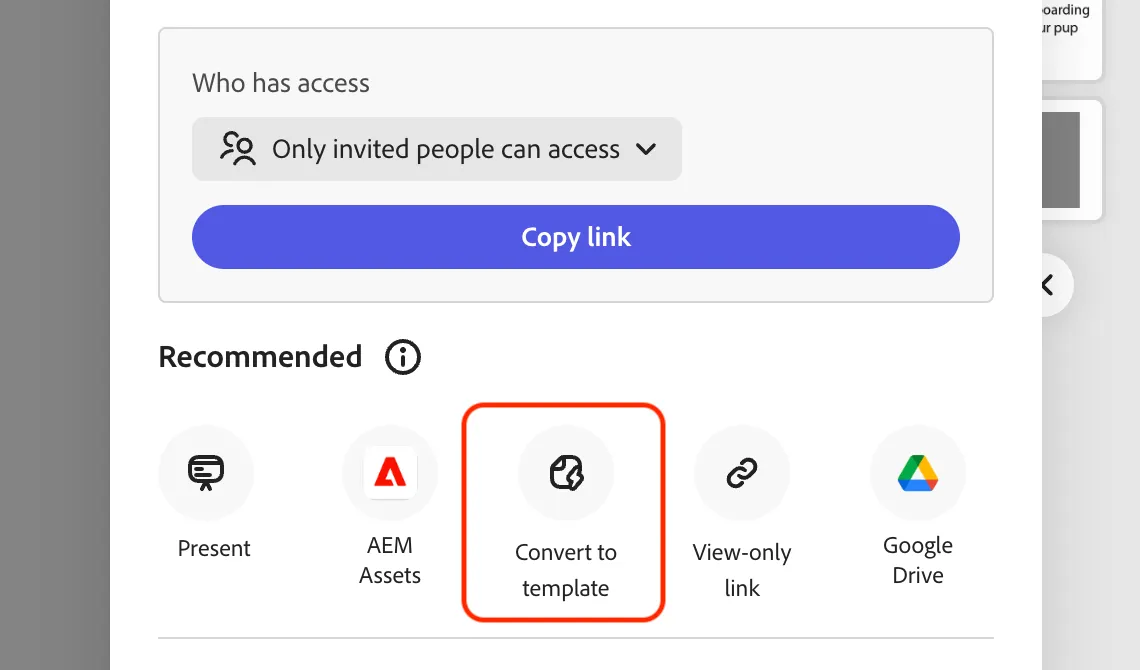Screen dimensions: 1140x670
Task: Collapse side panel with chevron arrow
Action: pyautogui.click(x=1048, y=285)
